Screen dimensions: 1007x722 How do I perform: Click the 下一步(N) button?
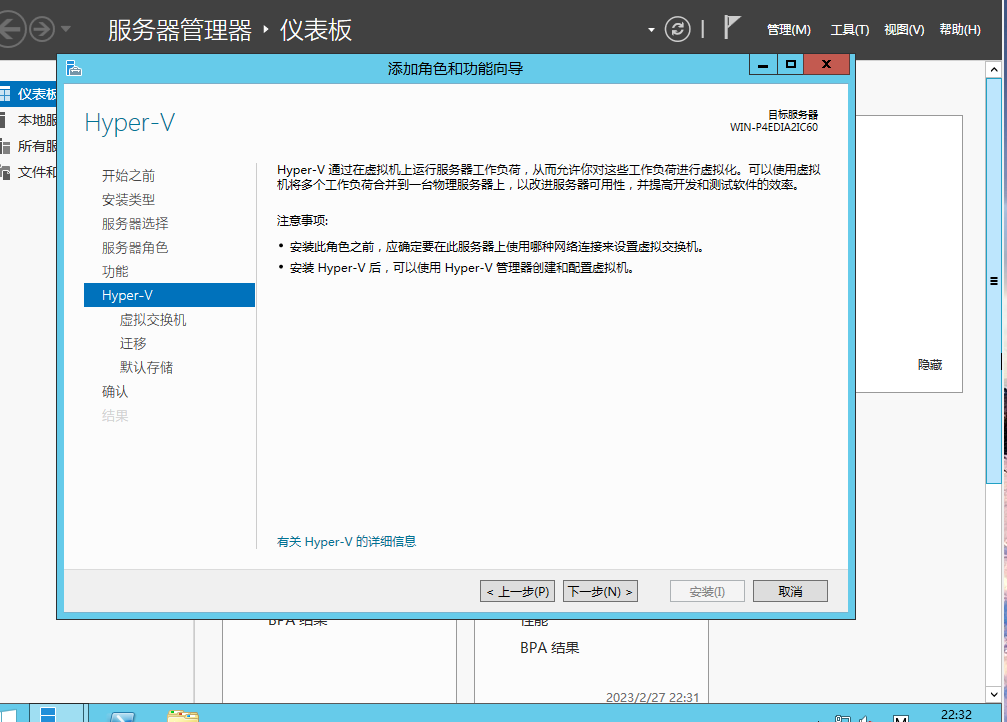click(600, 591)
